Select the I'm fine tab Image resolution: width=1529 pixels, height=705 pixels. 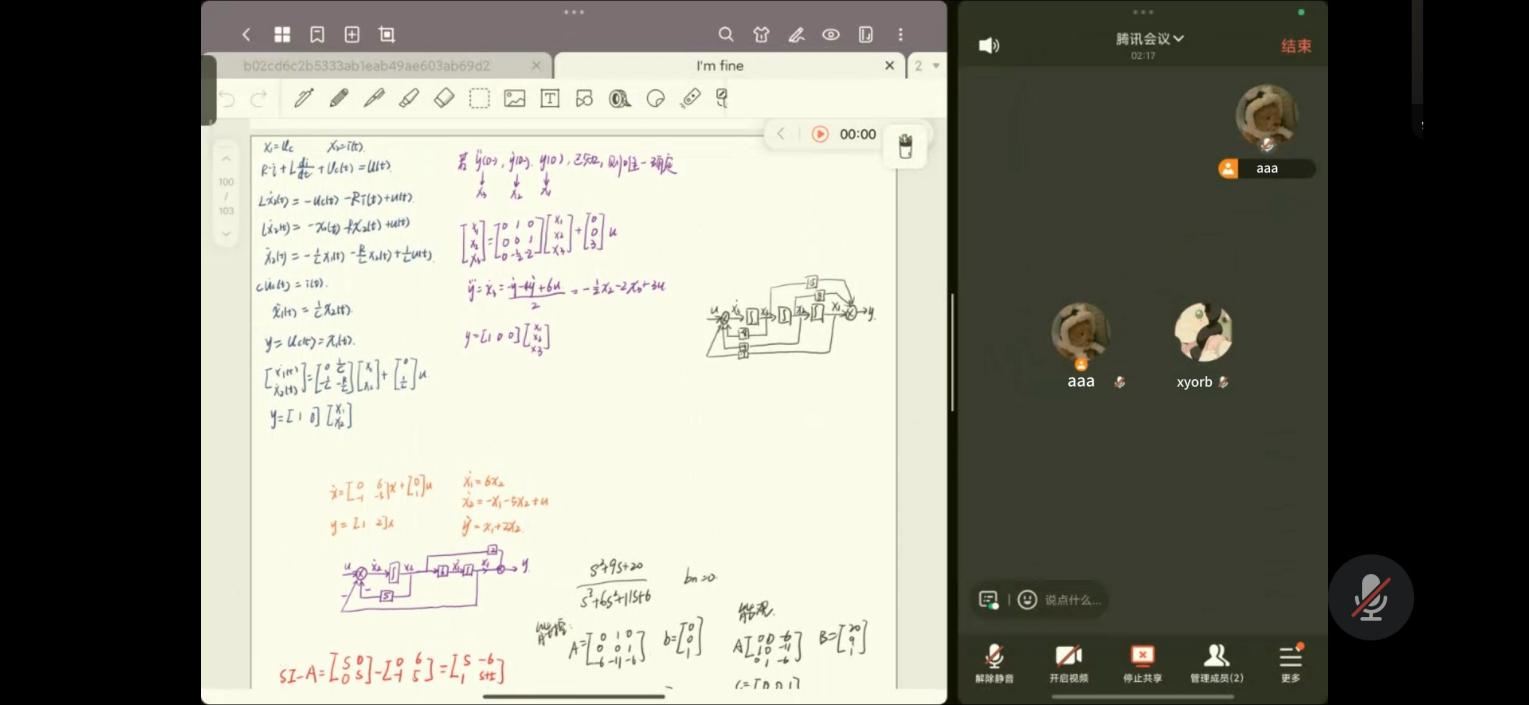coord(720,66)
